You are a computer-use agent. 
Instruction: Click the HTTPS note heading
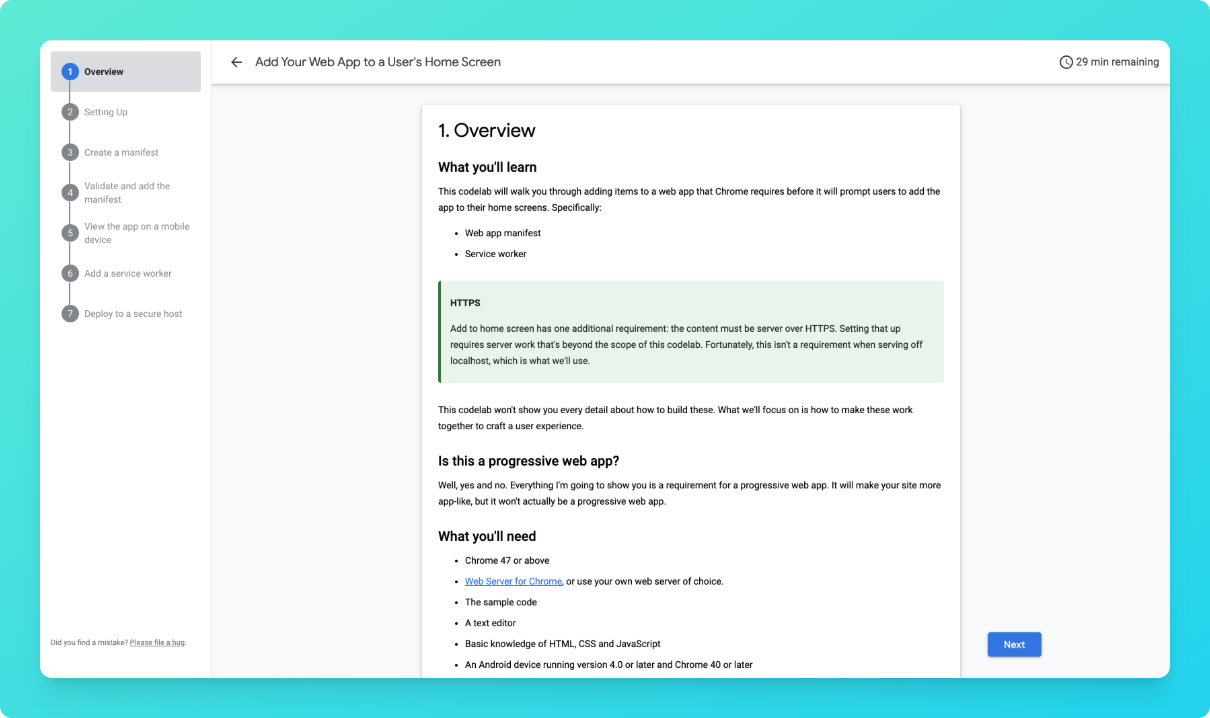tap(466, 302)
